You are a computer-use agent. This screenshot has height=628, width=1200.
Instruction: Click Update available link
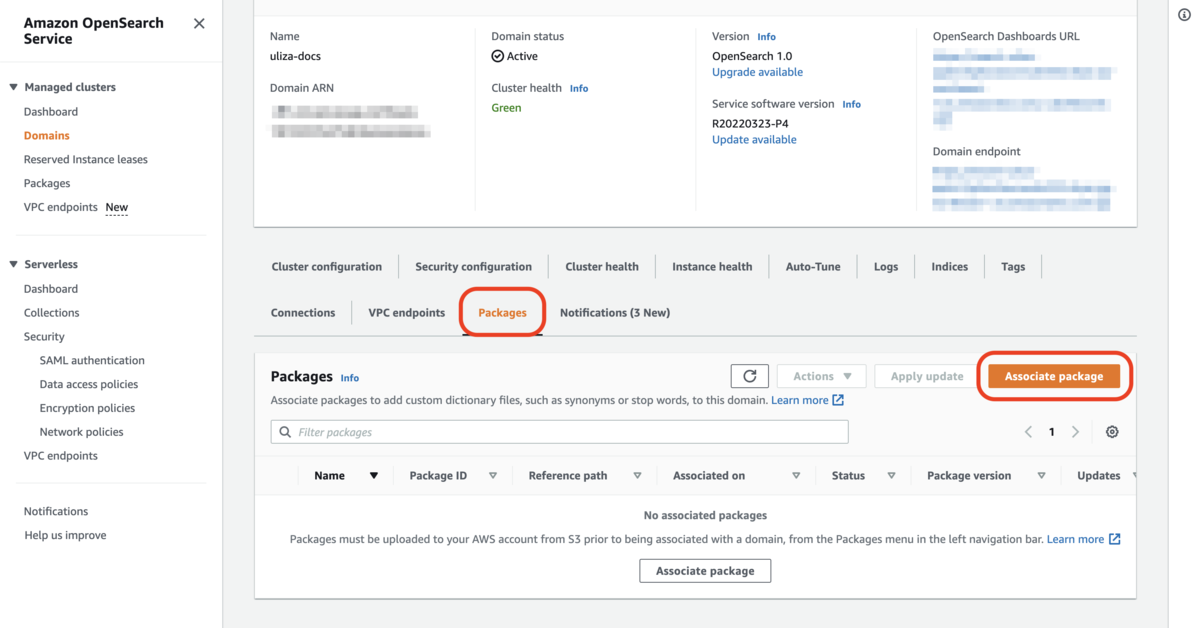pyautogui.click(x=754, y=140)
